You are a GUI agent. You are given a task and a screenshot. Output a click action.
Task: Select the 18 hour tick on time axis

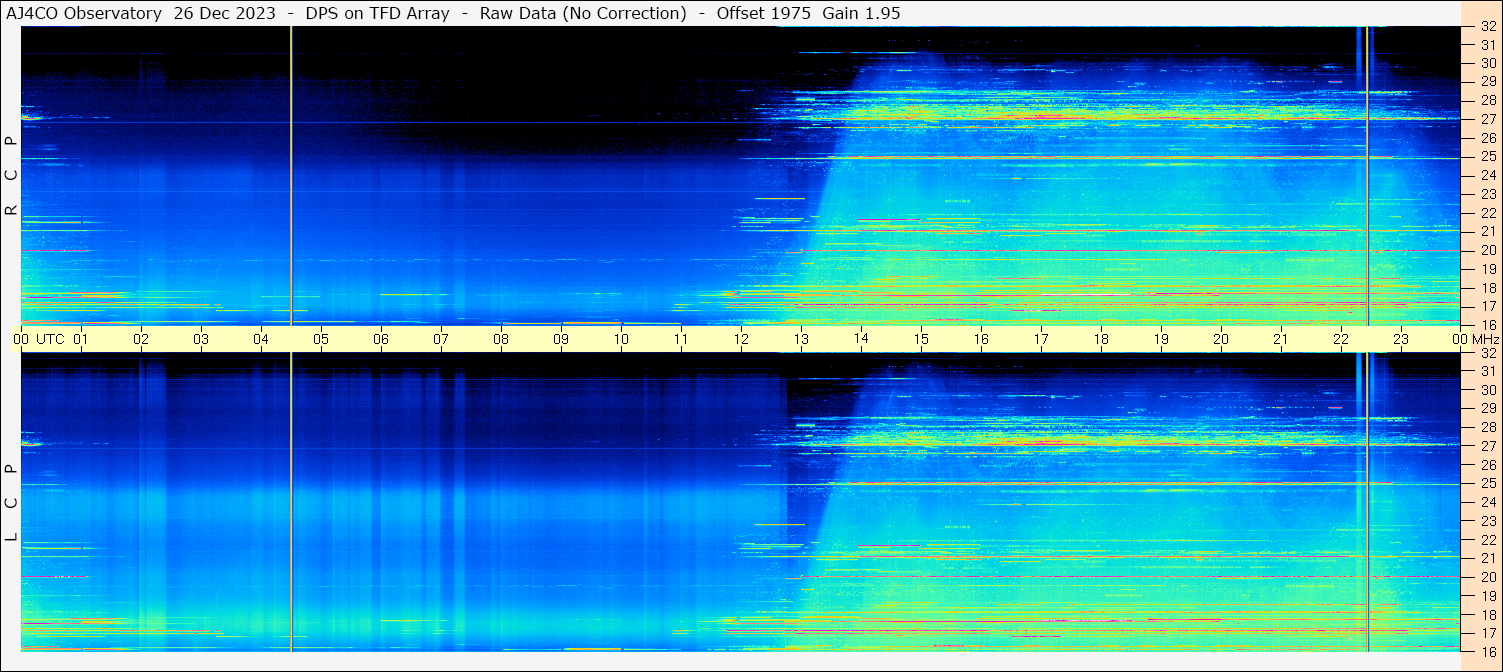click(1101, 339)
